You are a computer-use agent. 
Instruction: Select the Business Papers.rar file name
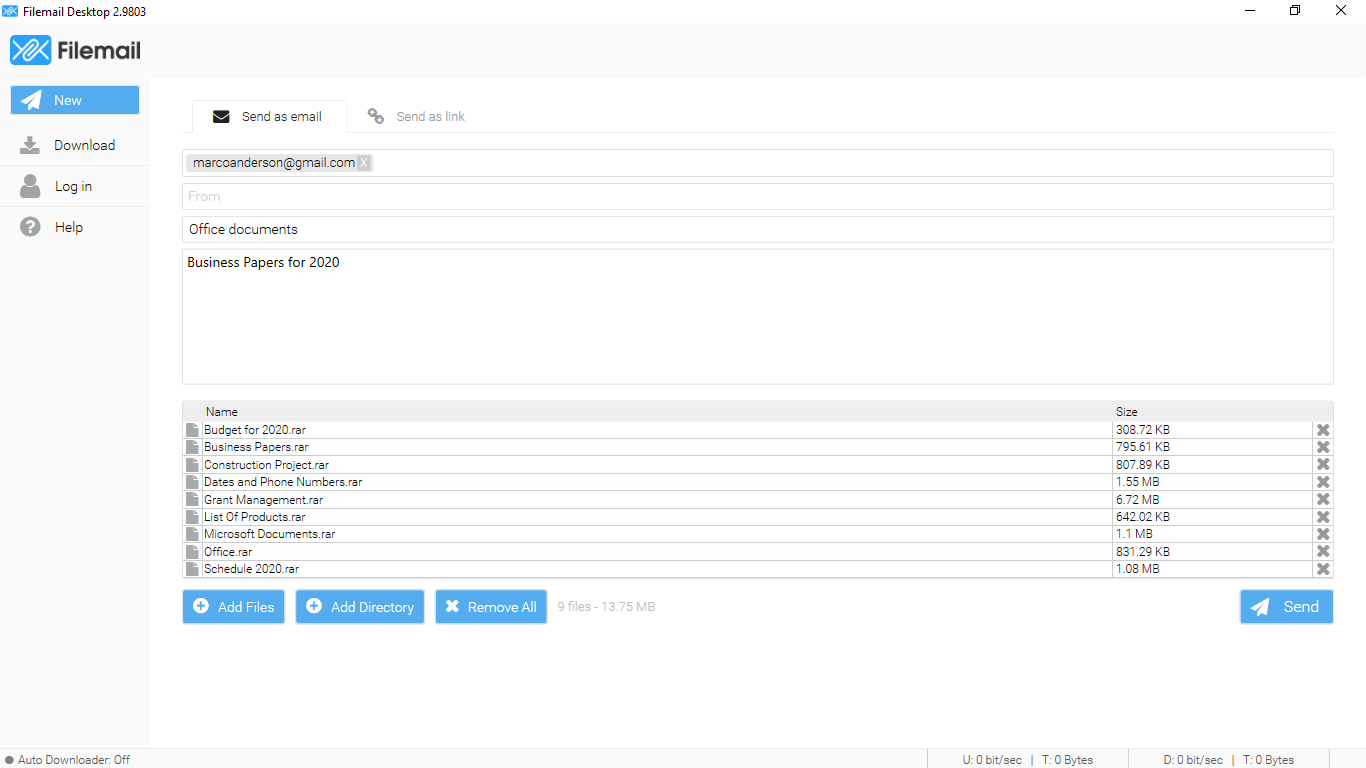[x=256, y=447]
